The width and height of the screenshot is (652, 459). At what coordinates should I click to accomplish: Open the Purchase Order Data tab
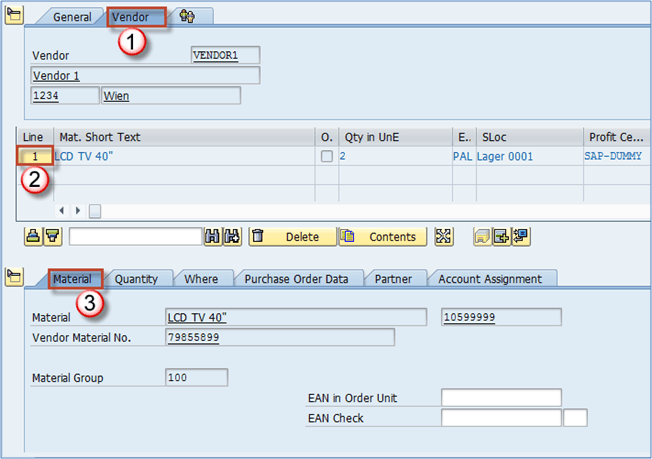[297, 279]
